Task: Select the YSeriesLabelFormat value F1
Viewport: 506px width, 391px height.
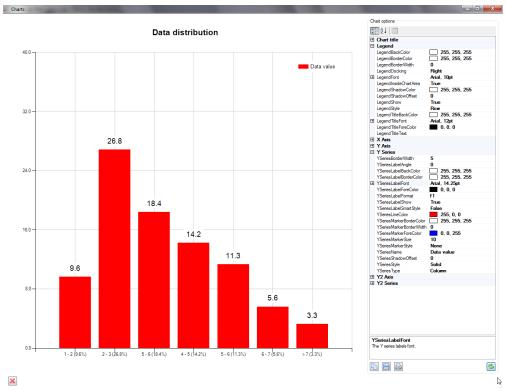Action: [x=432, y=196]
